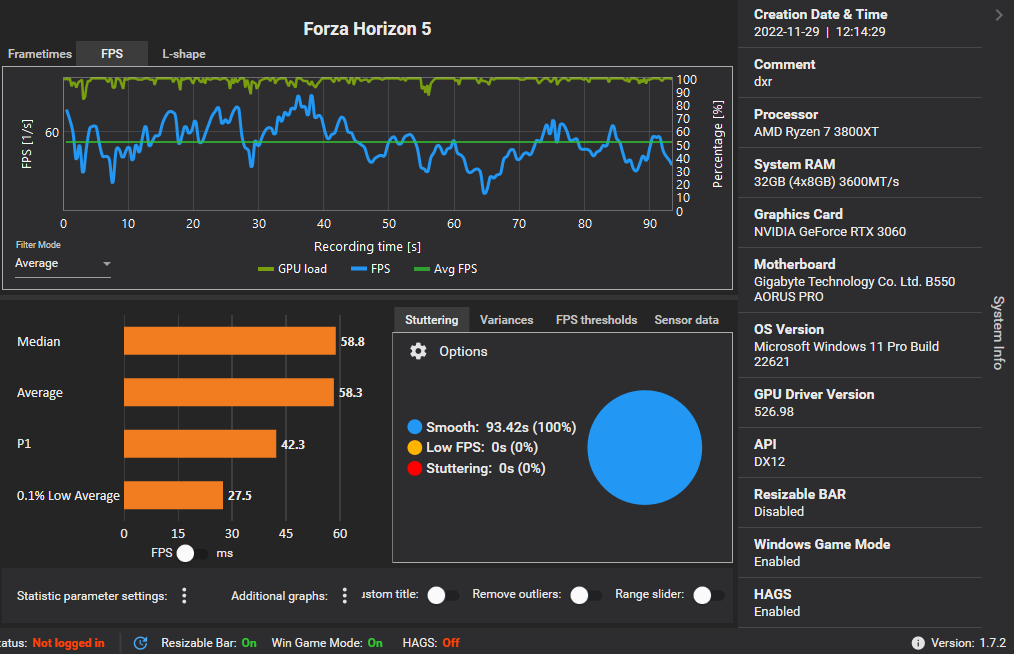The width and height of the screenshot is (1014, 654).
Task: Click the Avg FPS legend entry
Action: [x=446, y=269]
